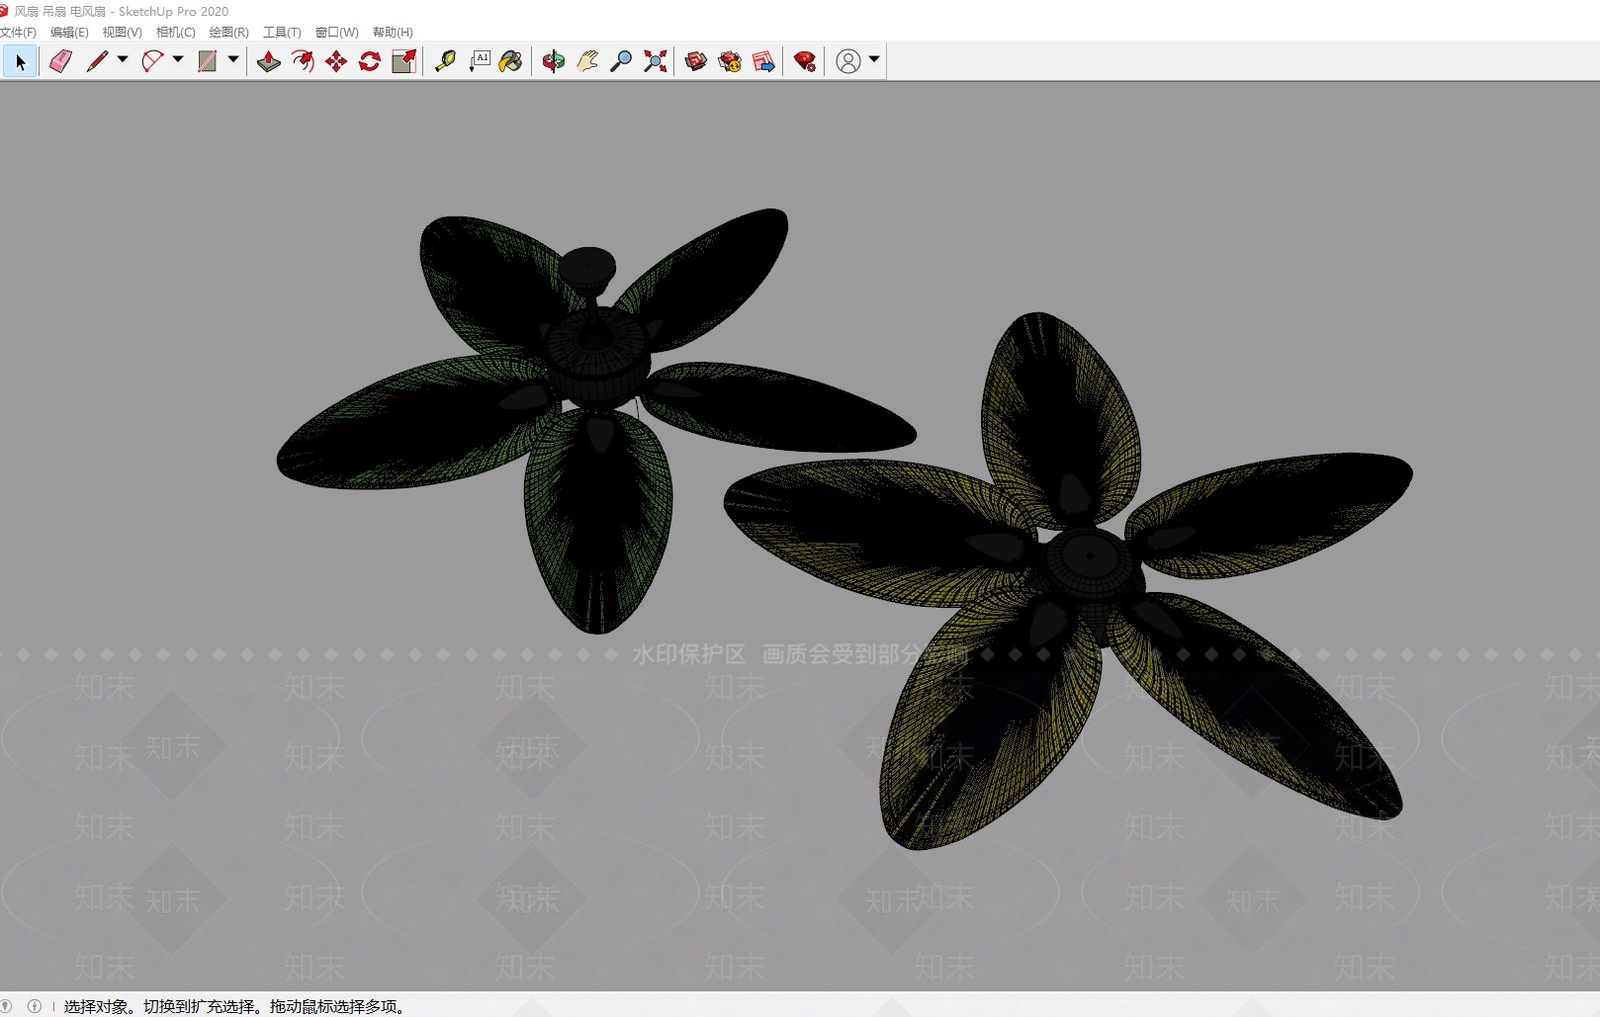1600x1017 pixels.
Task: Pick the Eraser tool
Action: click(61, 62)
